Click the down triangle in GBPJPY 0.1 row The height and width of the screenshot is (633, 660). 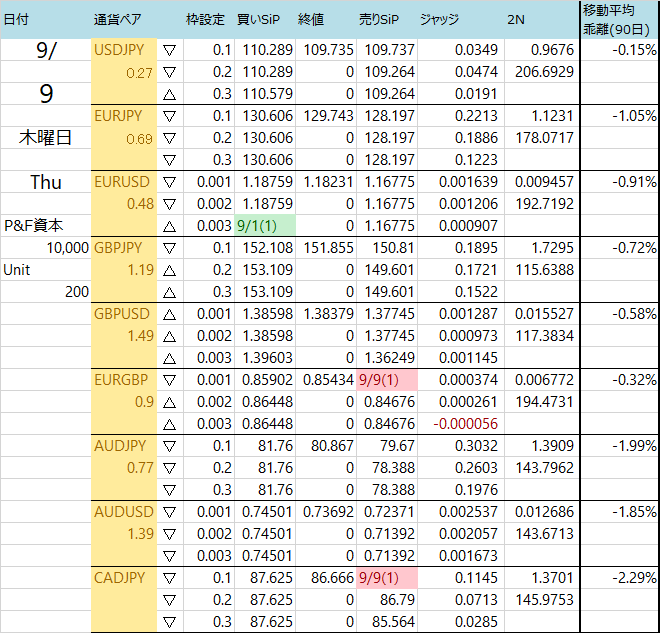click(x=169, y=248)
